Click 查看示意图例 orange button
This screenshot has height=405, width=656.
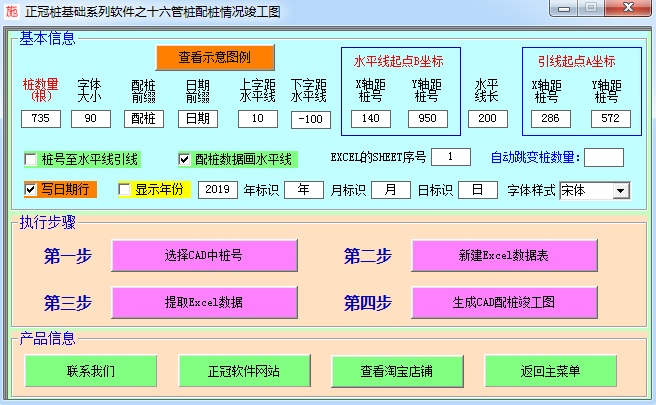[215, 57]
